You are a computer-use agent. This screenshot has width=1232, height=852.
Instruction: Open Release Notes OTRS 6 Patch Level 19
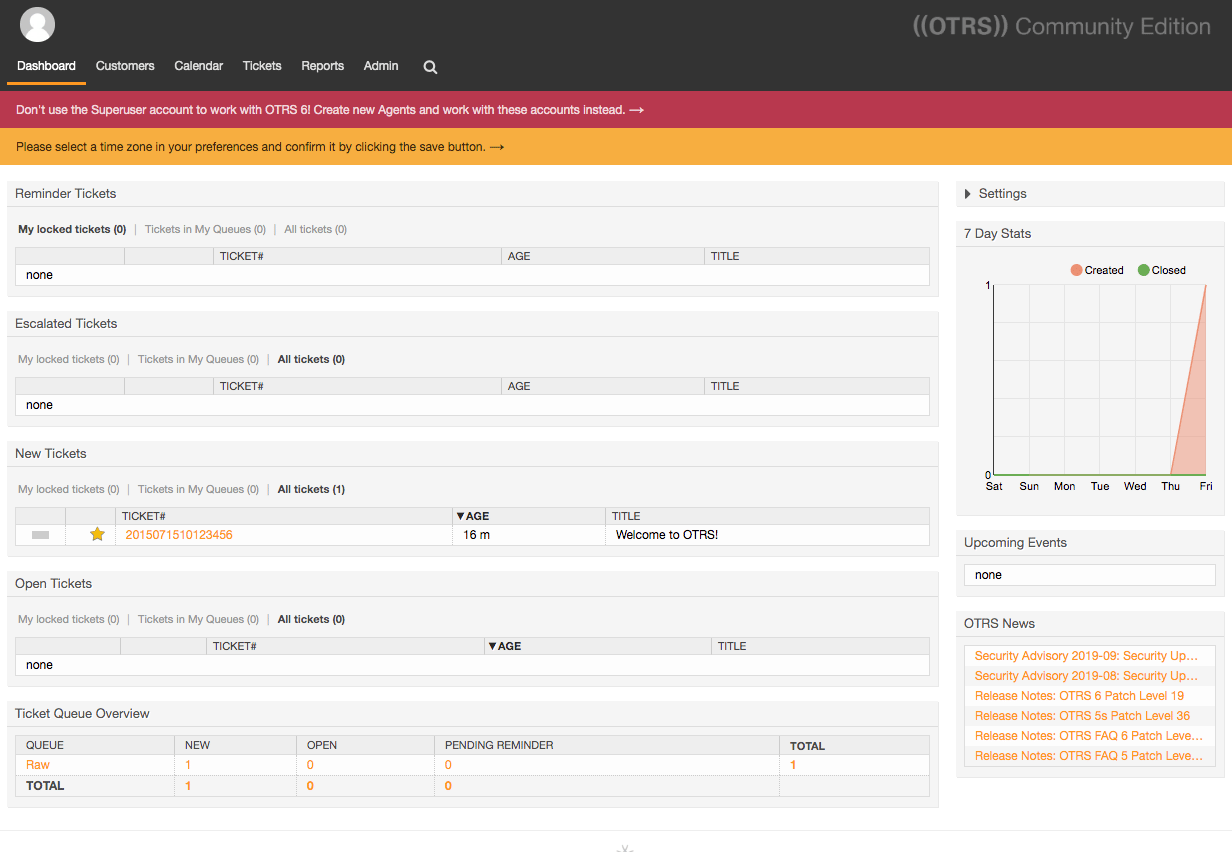1079,696
